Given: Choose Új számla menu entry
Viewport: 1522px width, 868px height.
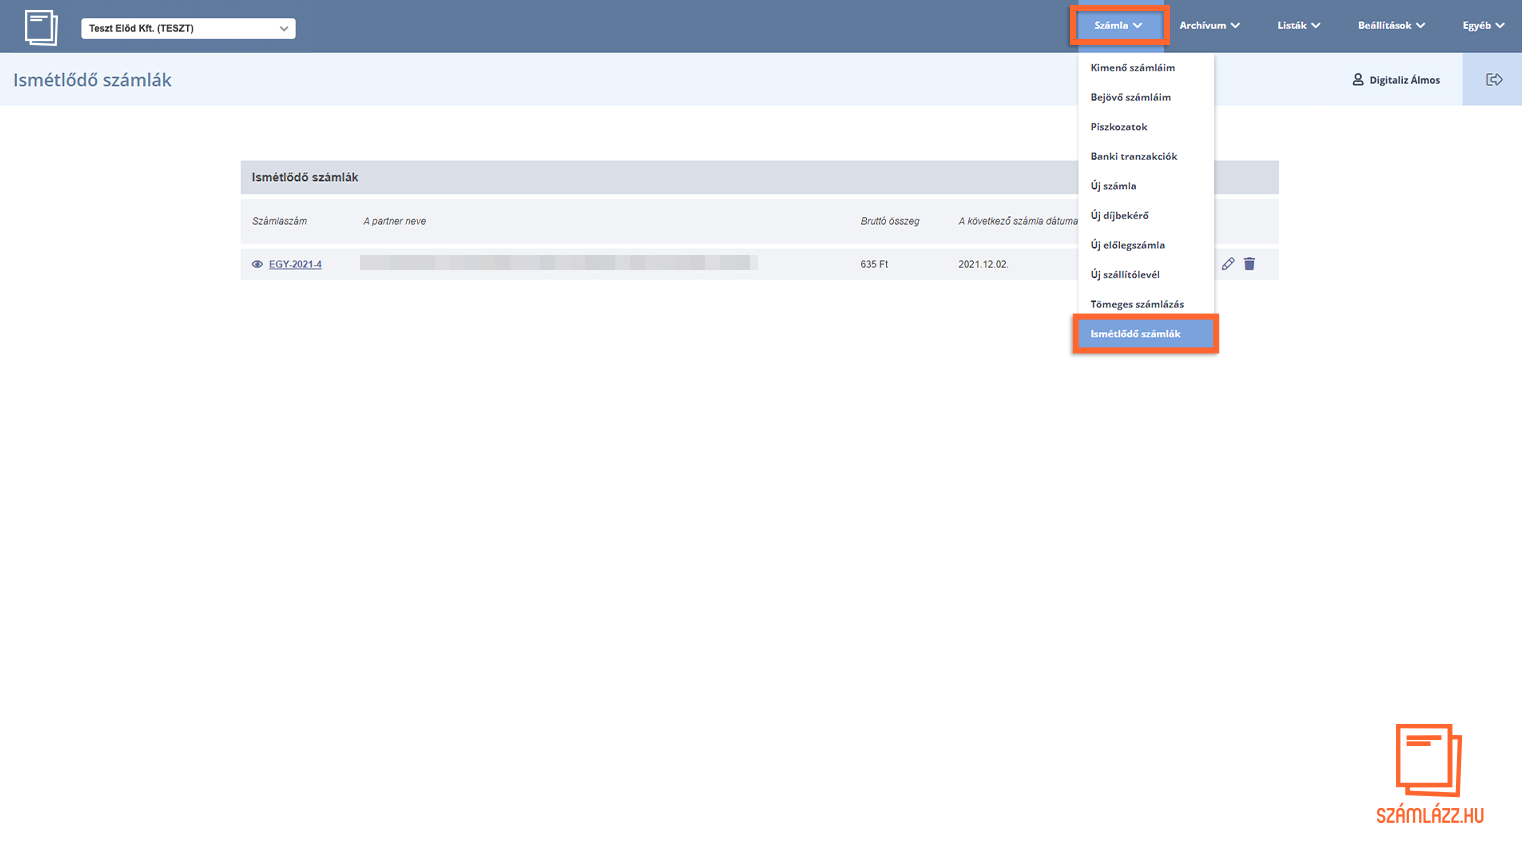Looking at the screenshot, I should tap(1113, 186).
